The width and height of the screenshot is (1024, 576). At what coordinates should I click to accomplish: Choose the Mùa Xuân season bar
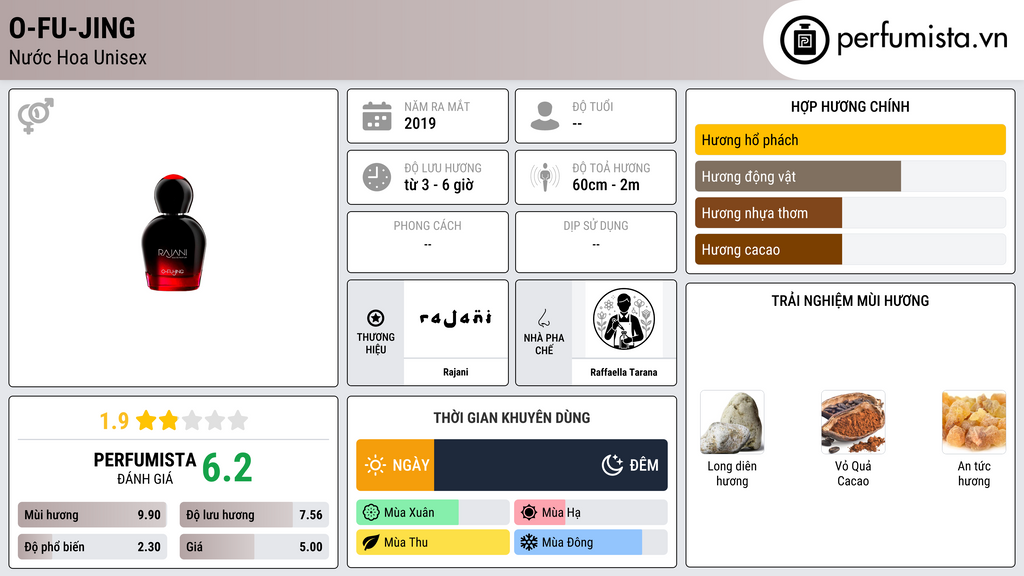tap(433, 513)
